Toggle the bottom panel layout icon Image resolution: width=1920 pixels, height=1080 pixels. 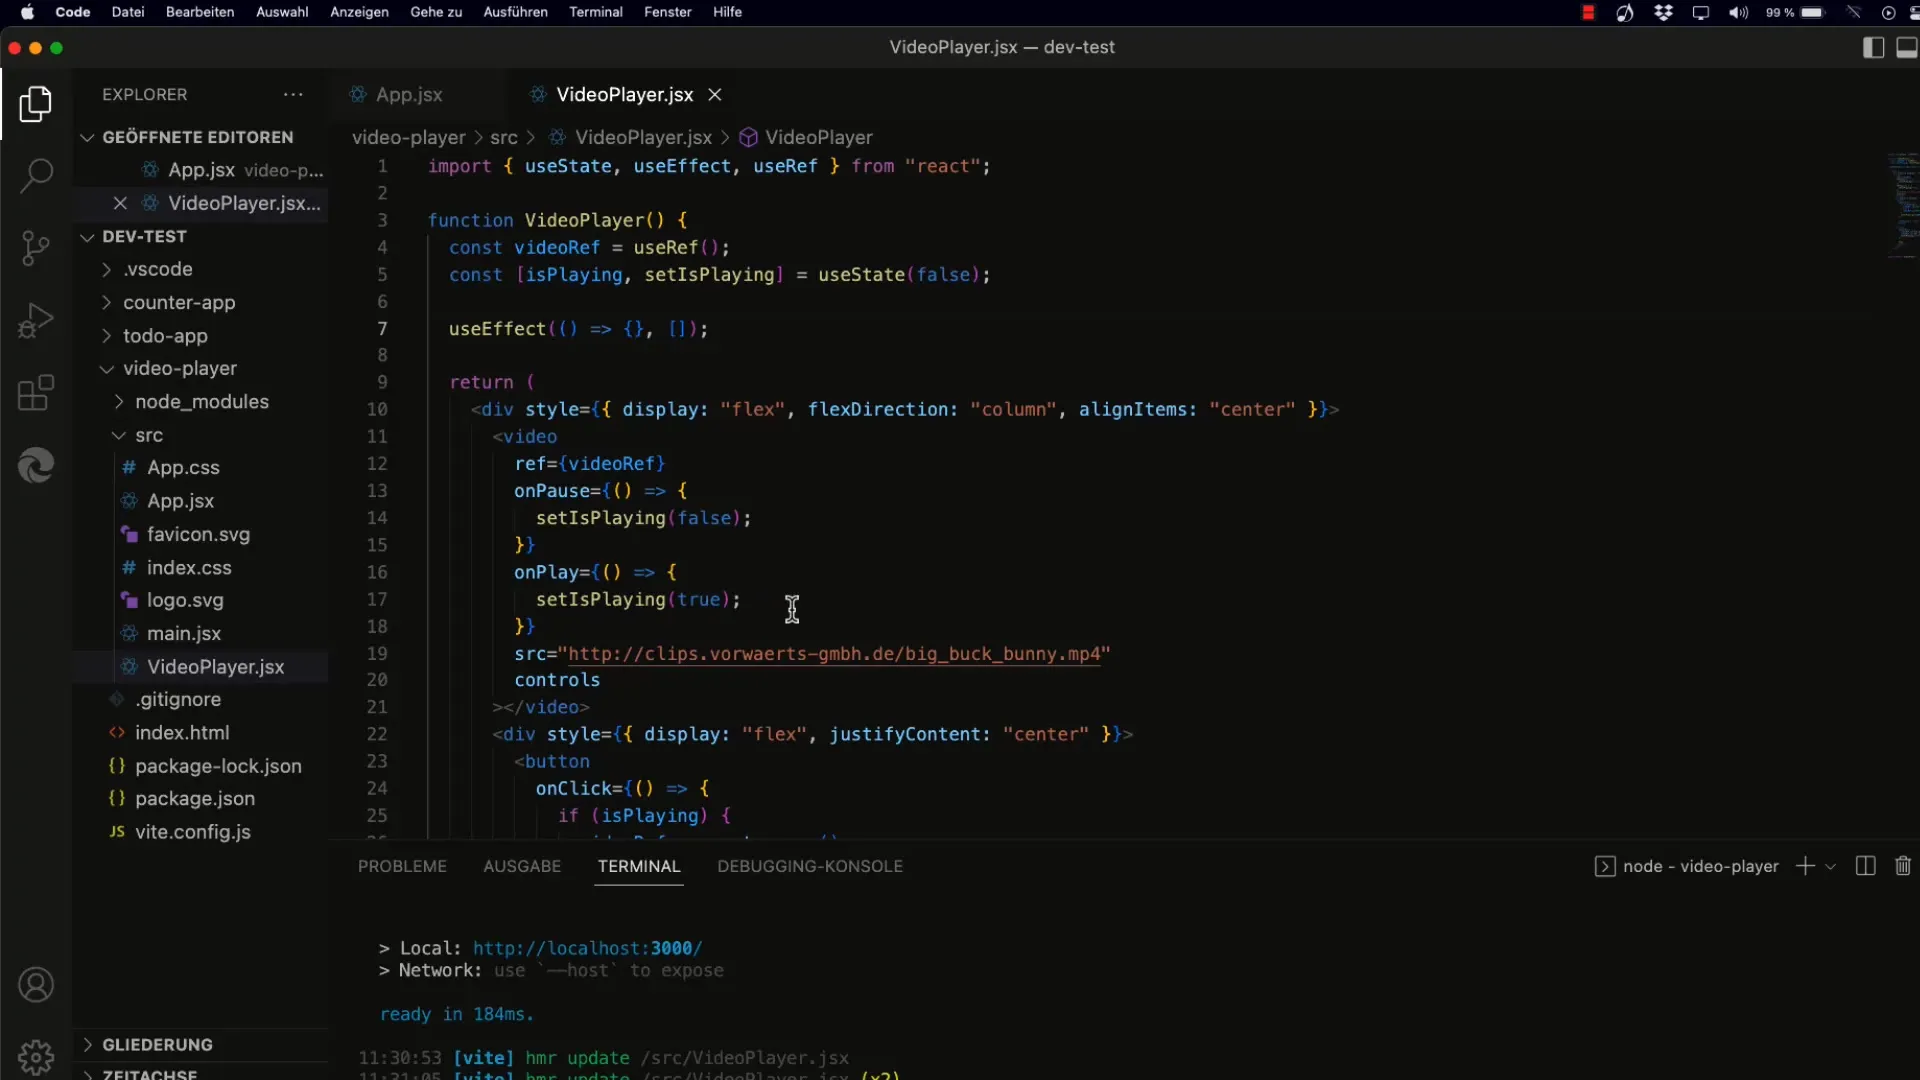tap(1907, 47)
